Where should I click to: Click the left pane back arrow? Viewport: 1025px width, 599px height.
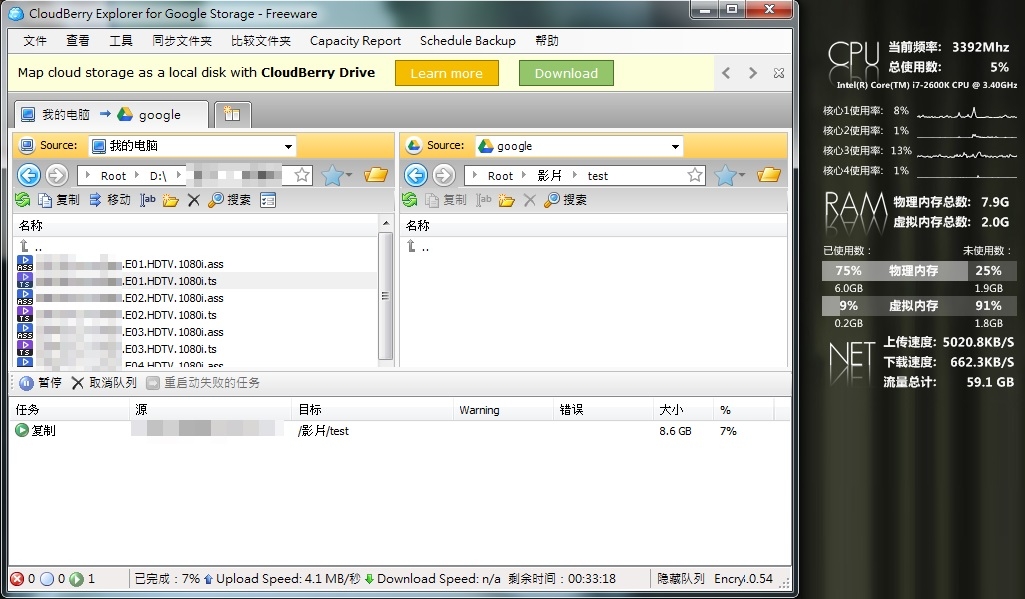pos(29,175)
